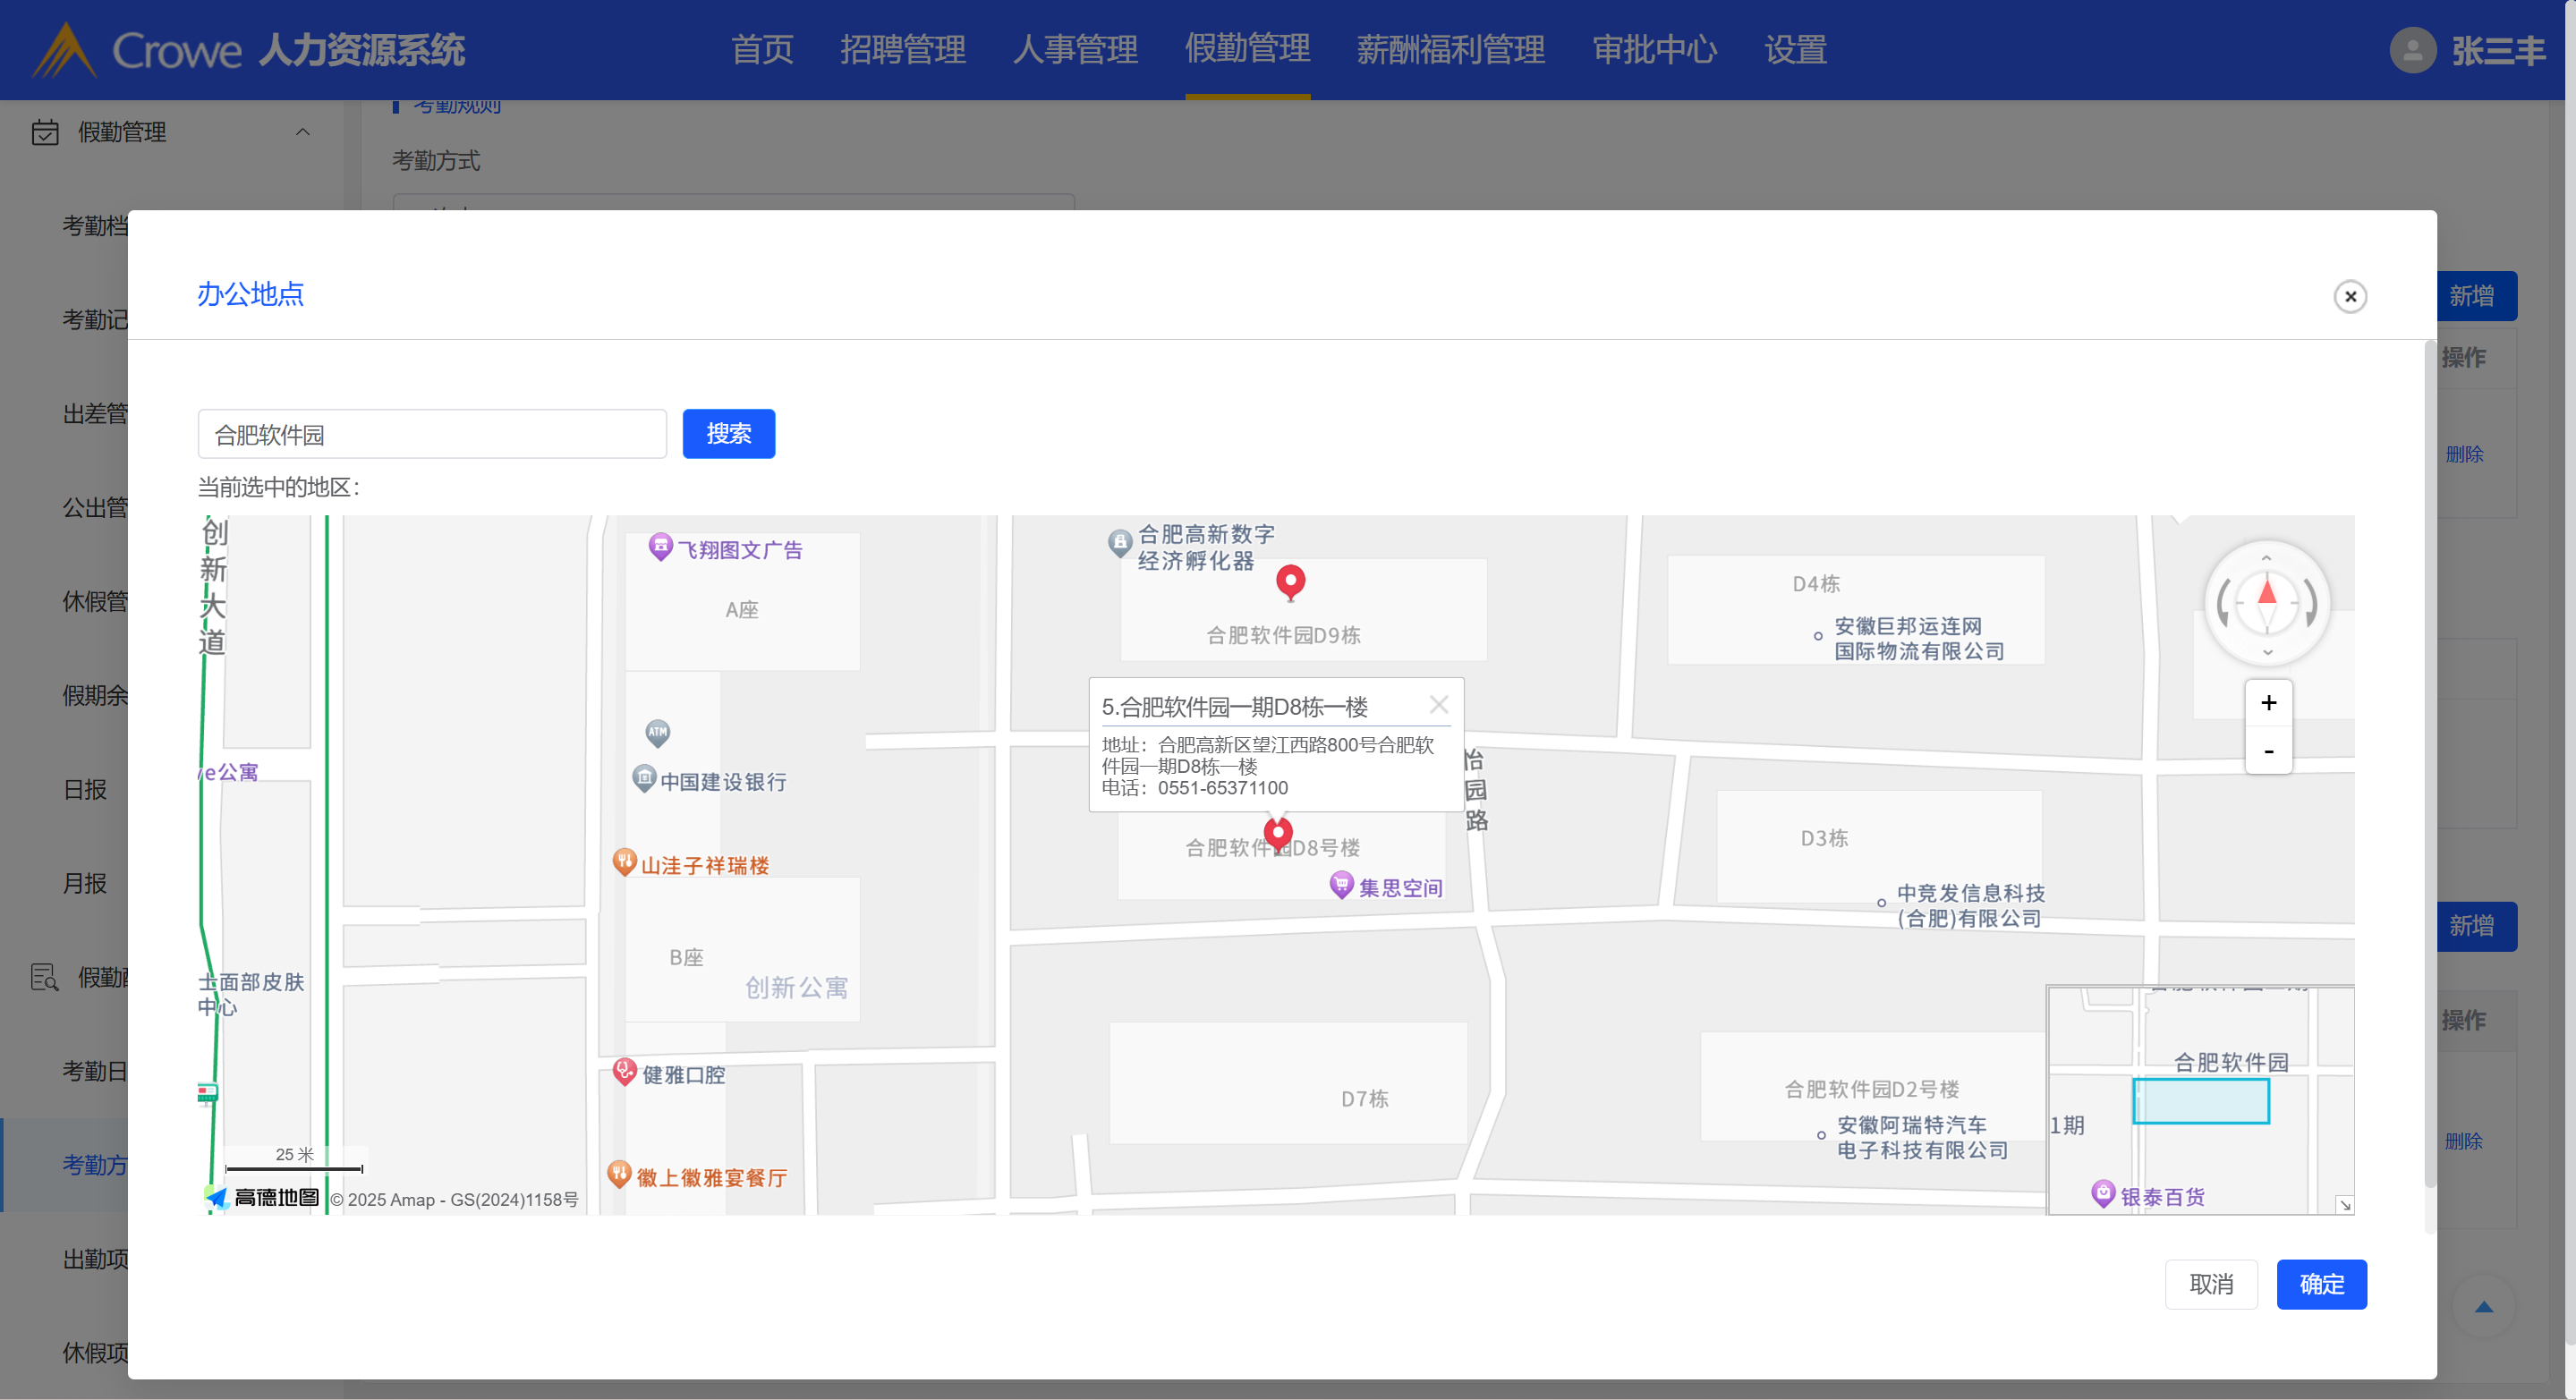This screenshot has height=1400, width=2576.
Task: Confirm selection with 确定 button
Action: [2321, 1284]
